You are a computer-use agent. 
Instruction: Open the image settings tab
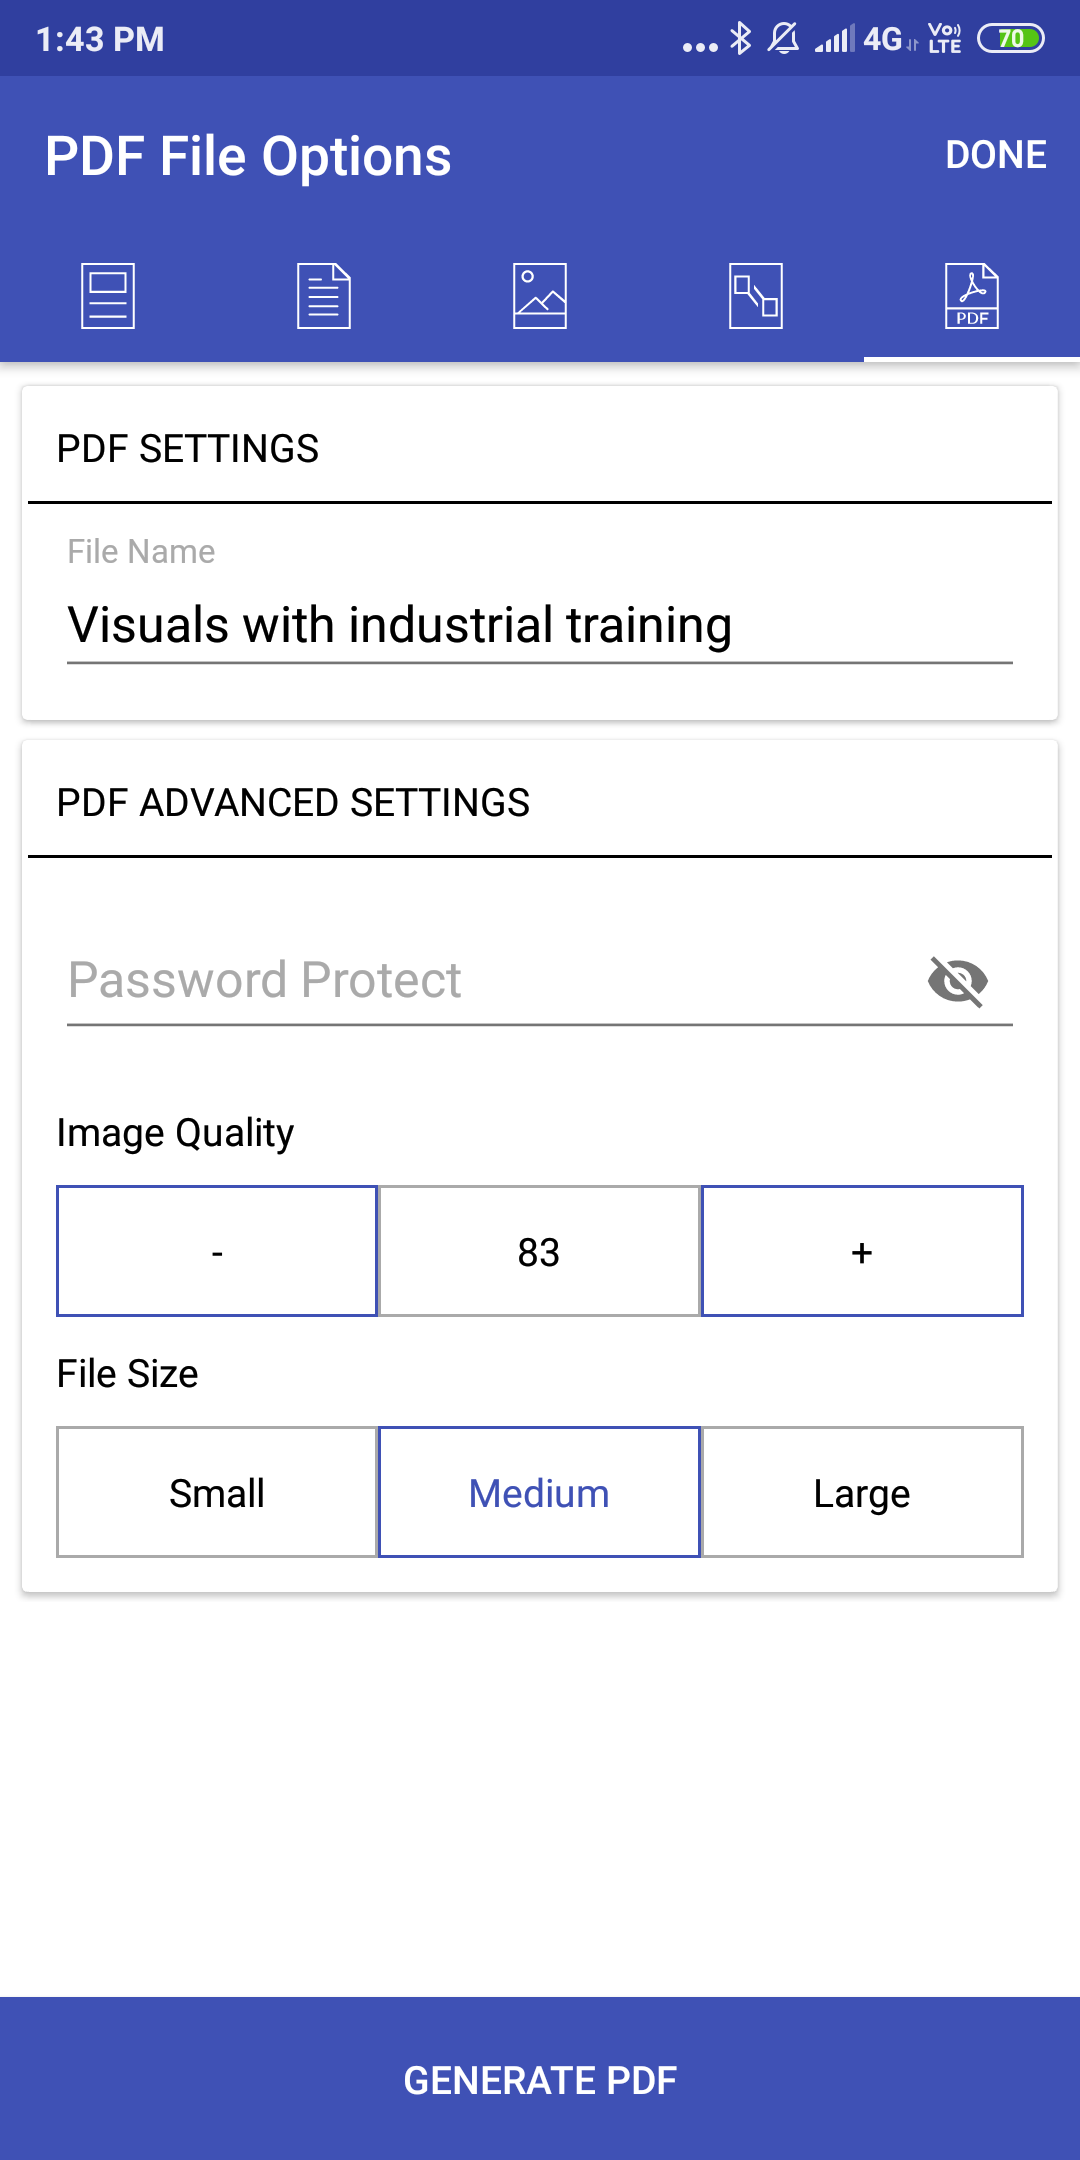(540, 295)
